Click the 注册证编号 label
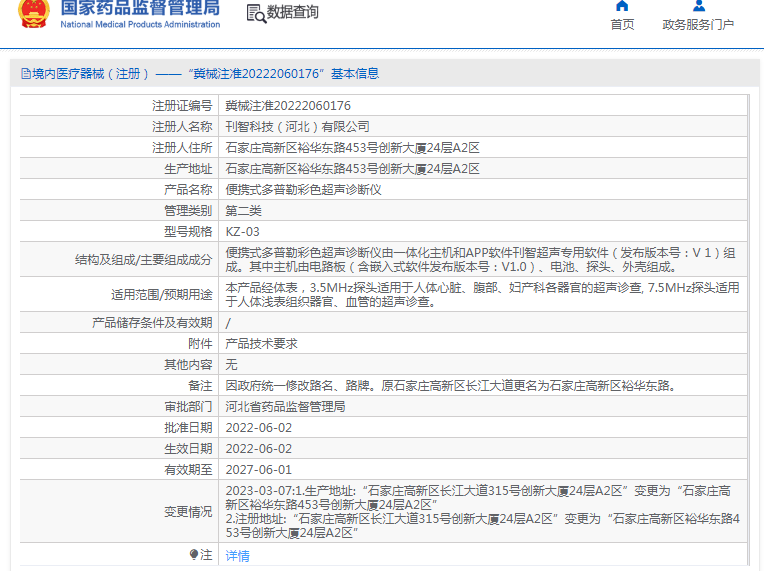Viewport: 764px width, 571px height. pyautogui.click(x=182, y=106)
